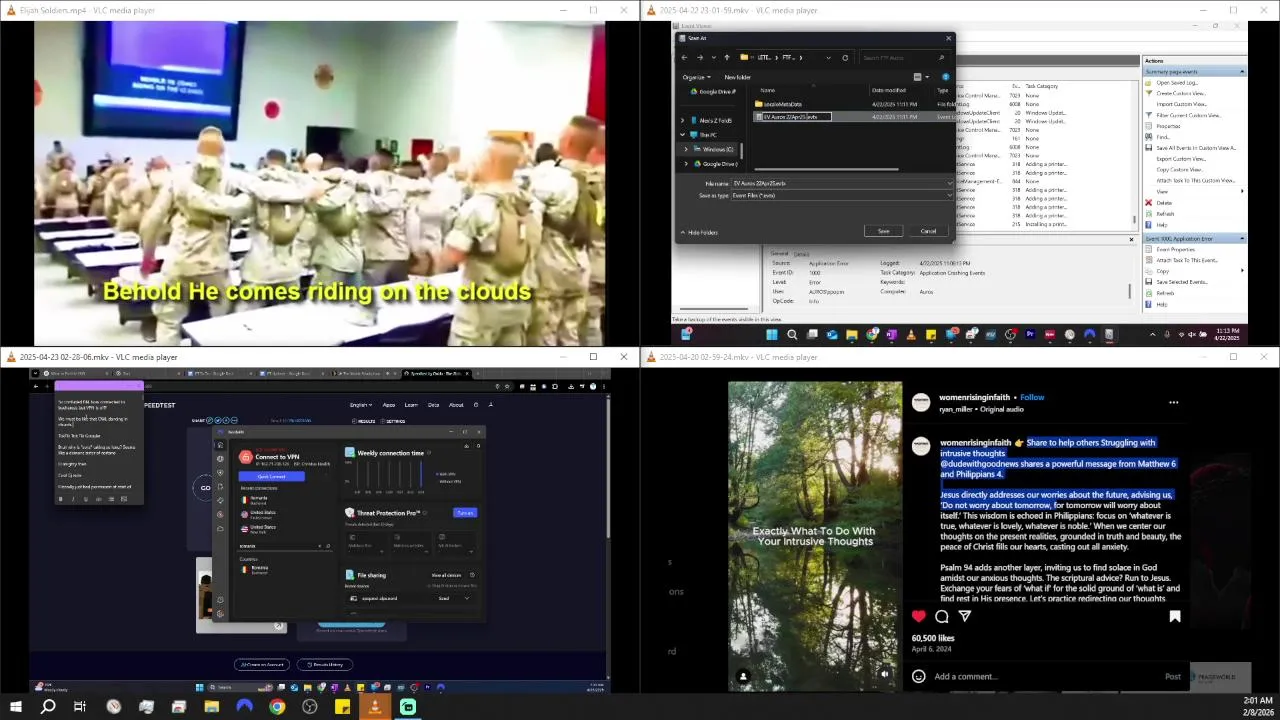Use the vertical scrollbar of Event Viewer event list
The width and height of the screenshot is (1280, 720).
pos(1134,219)
